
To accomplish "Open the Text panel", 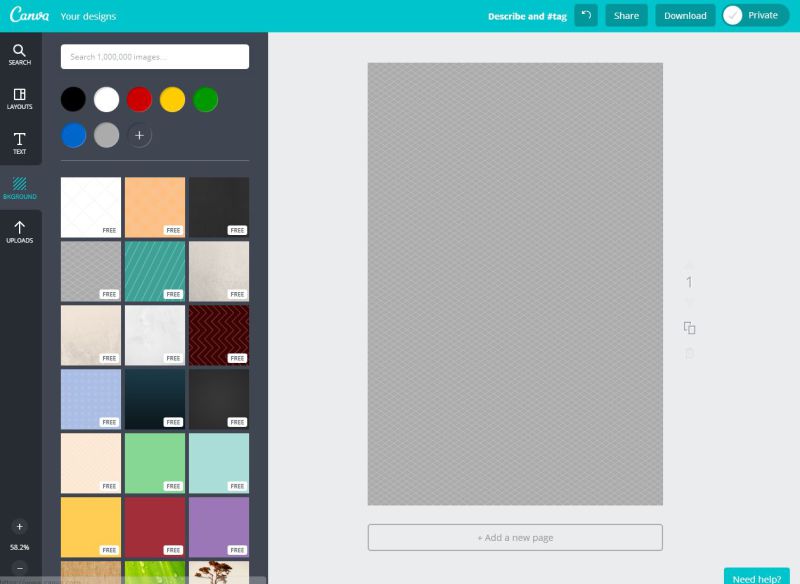I will click(20, 143).
